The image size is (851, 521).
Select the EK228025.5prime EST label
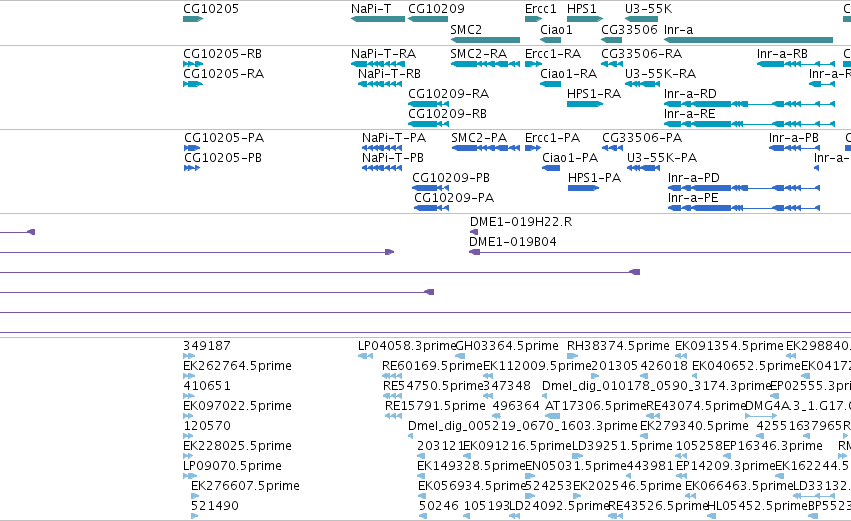(x=237, y=446)
